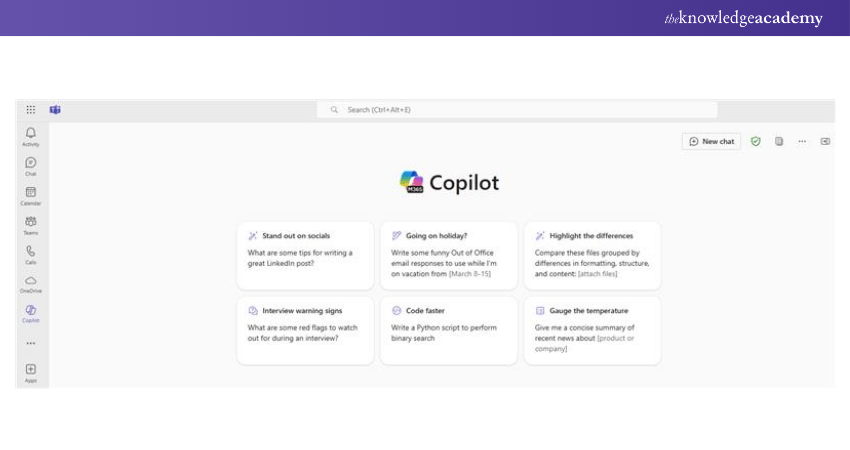Click the app launcher waffle grid
Viewport: 850px width, 450px height.
click(31, 109)
